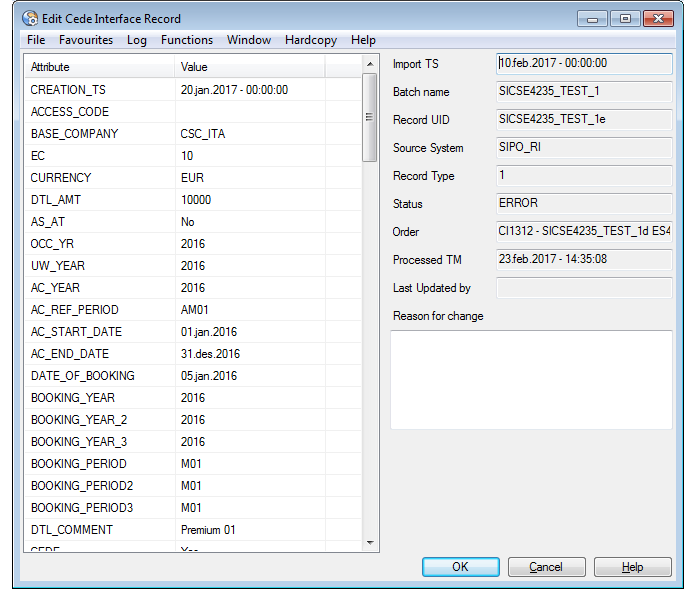Select the BOOKING_YEAR attribute row

[193, 398]
